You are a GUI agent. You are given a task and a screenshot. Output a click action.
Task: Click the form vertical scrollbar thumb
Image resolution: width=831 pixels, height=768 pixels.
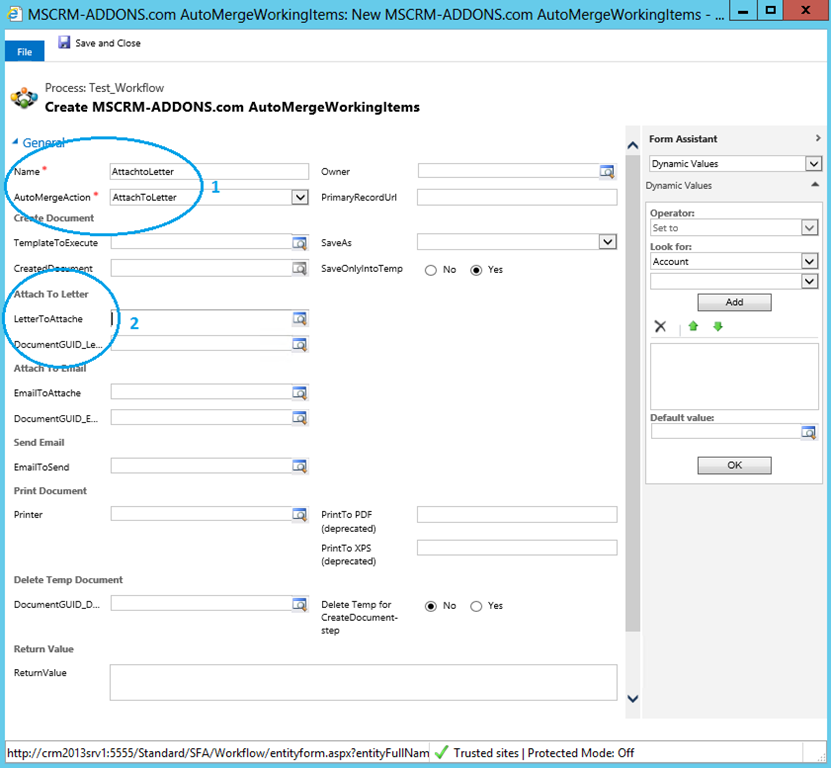(632, 391)
